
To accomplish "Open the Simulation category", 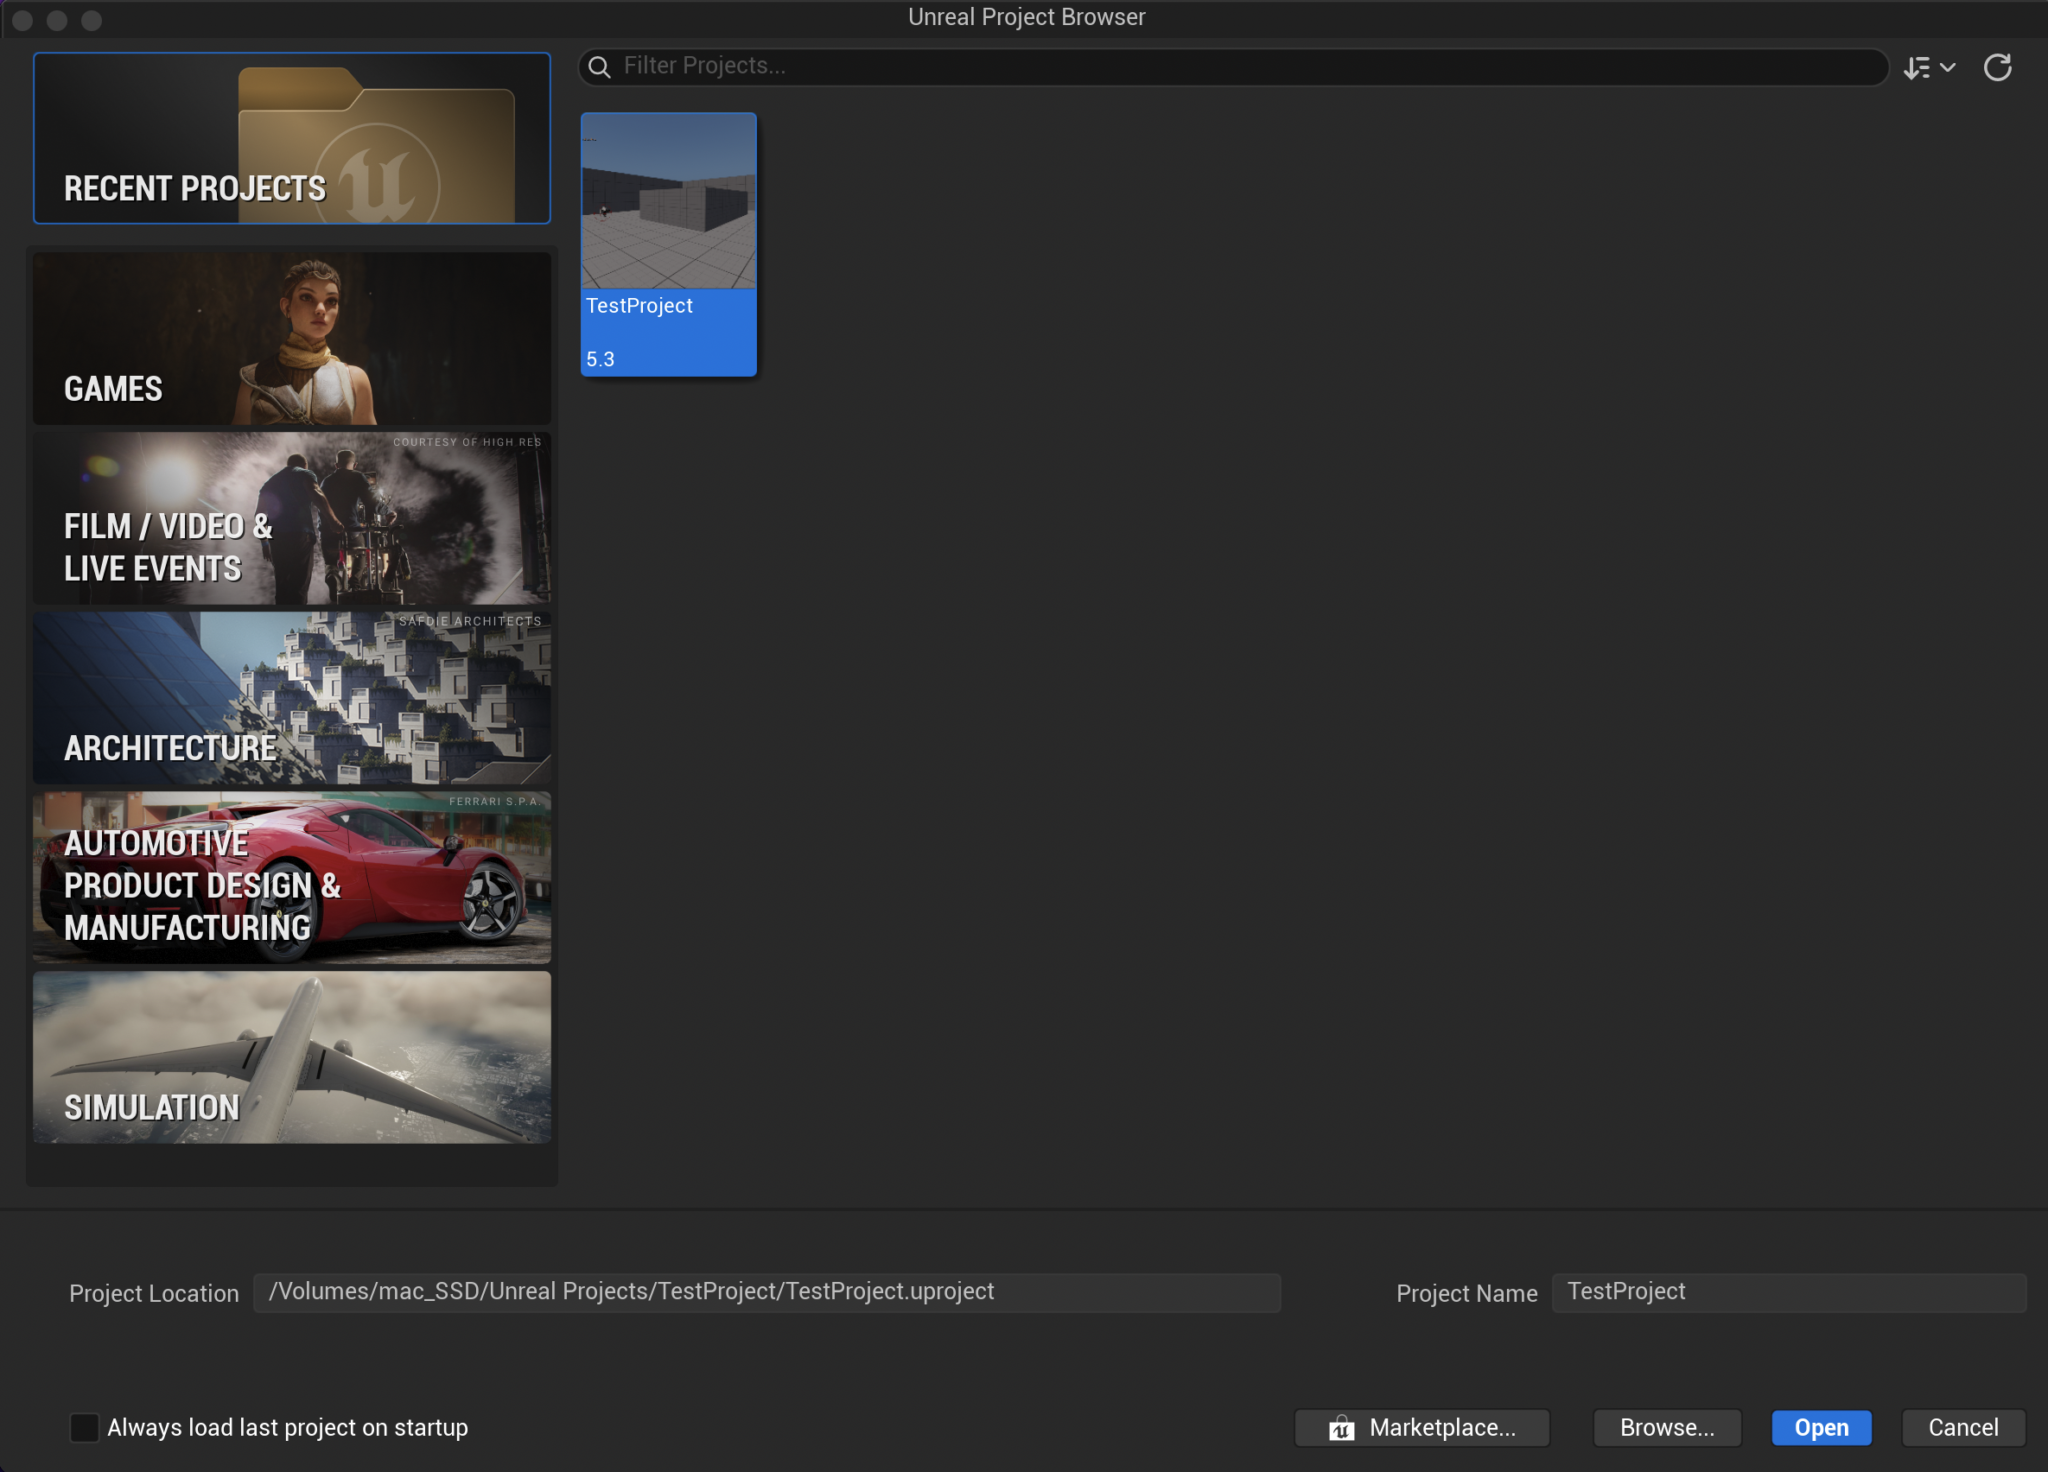I will [292, 1058].
